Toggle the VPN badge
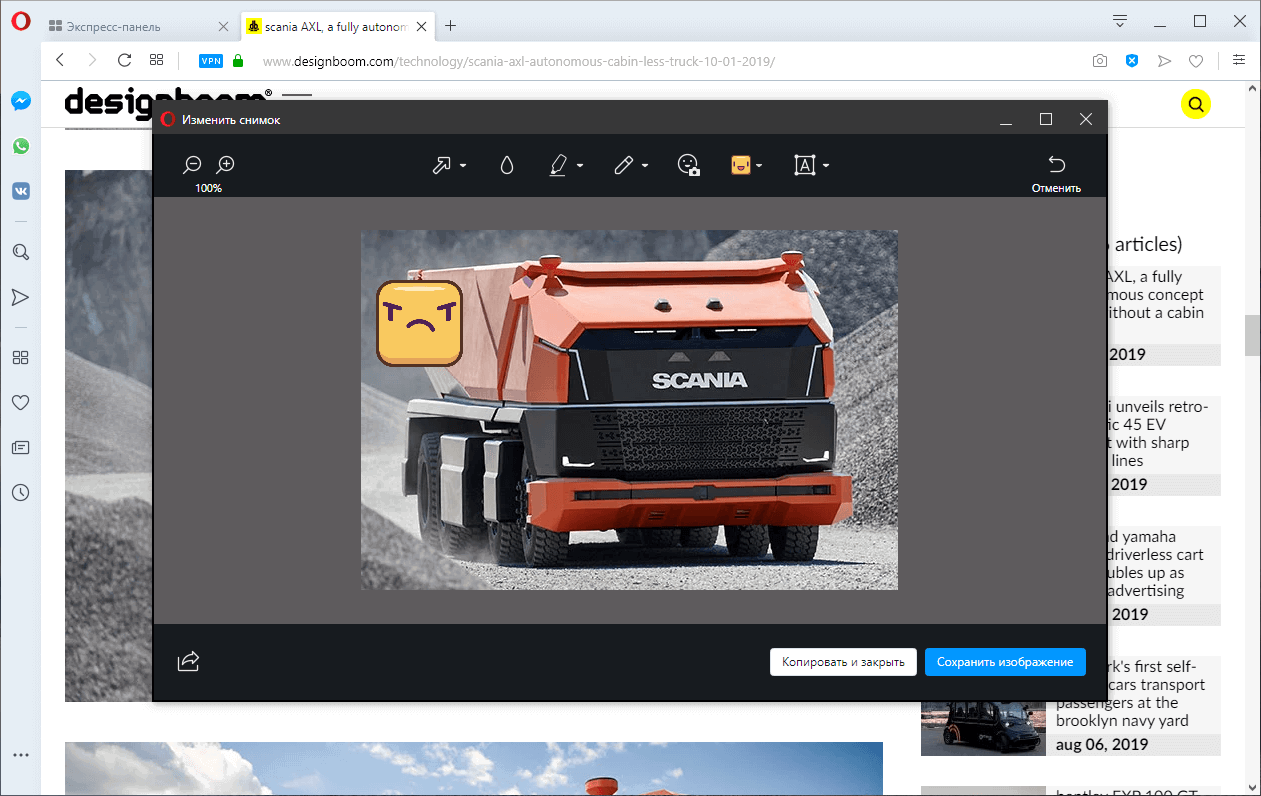1261x796 pixels. click(x=211, y=61)
